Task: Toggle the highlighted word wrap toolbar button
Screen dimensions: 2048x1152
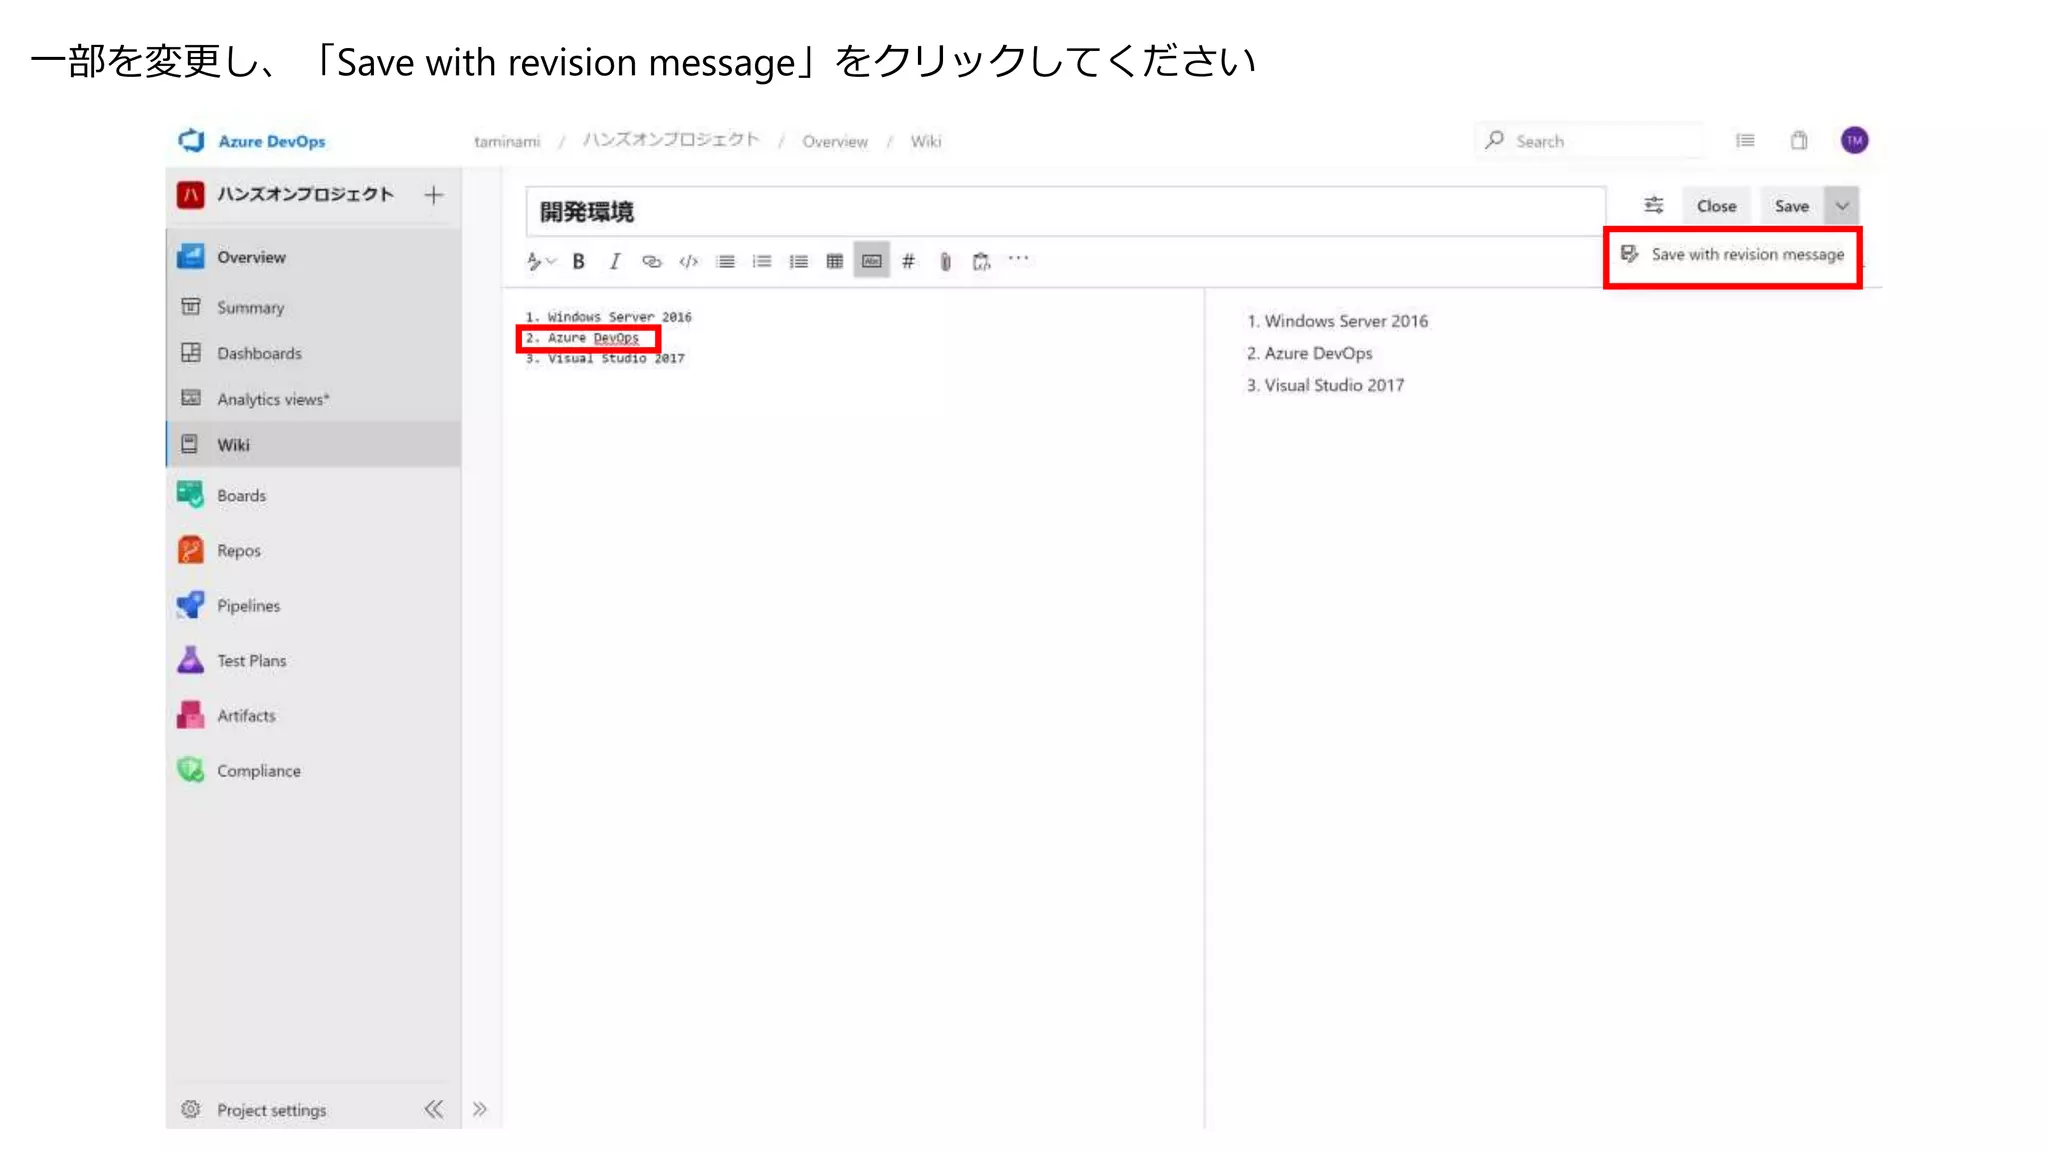Action: (871, 261)
